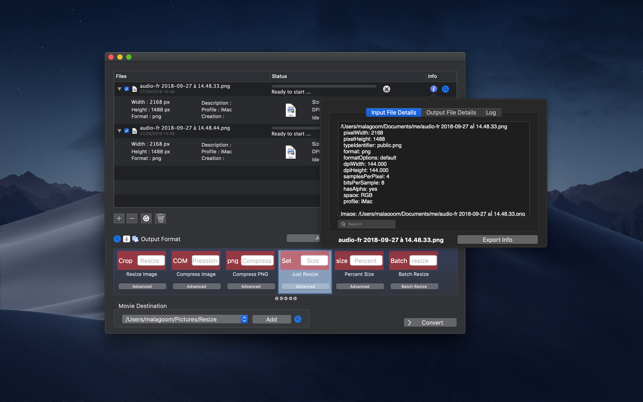Click the Batch Resize button under preset
This screenshot has width=643, height=402.
click(x=414, y=286)
